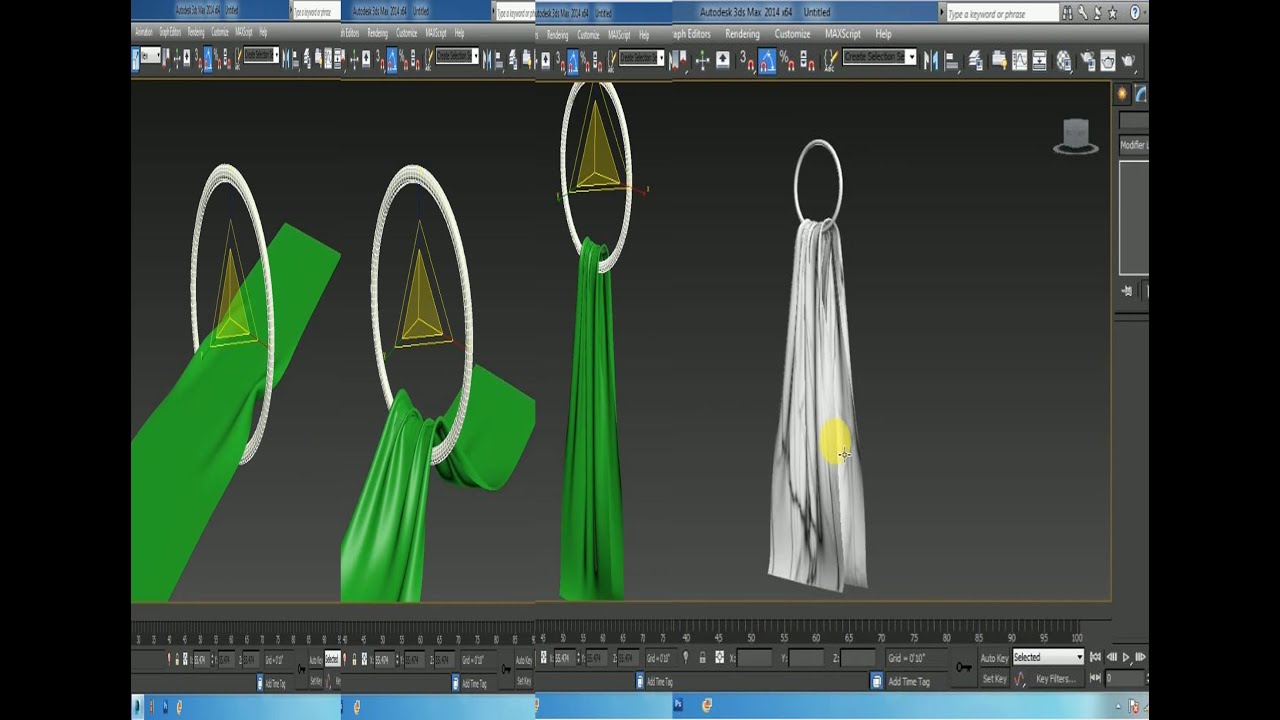
Task: Click the wrench icon in the title bar
Action: 1082,13
